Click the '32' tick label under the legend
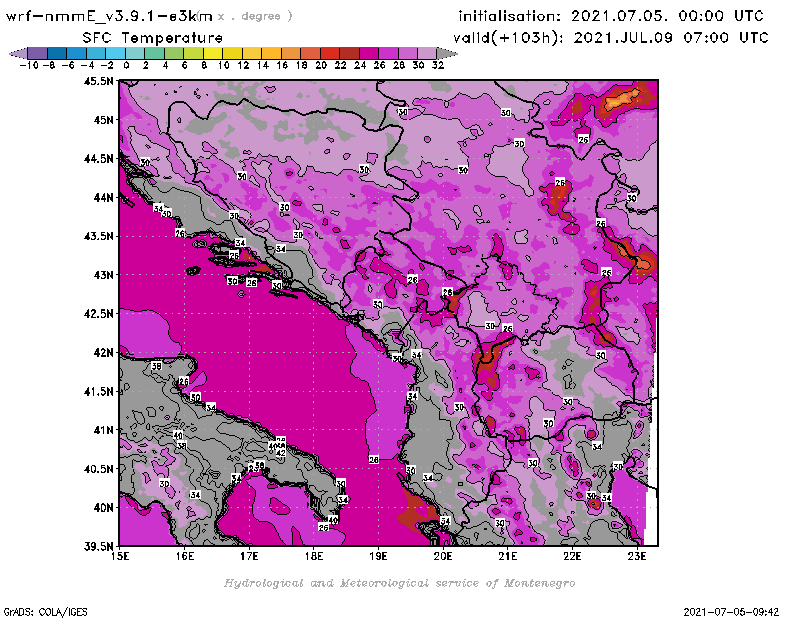Image resolution: width=800 pixels, height=618 pixels. tap(437, 65)
